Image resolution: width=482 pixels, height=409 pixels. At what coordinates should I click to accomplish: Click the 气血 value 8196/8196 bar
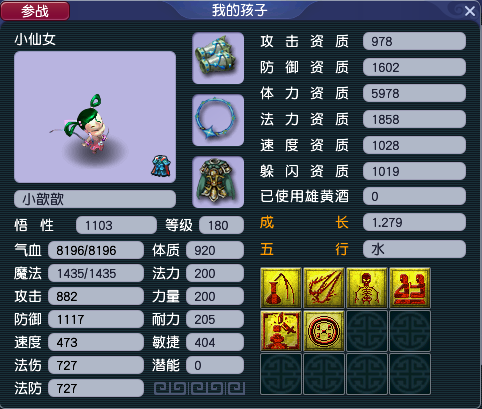click(96, 250)
